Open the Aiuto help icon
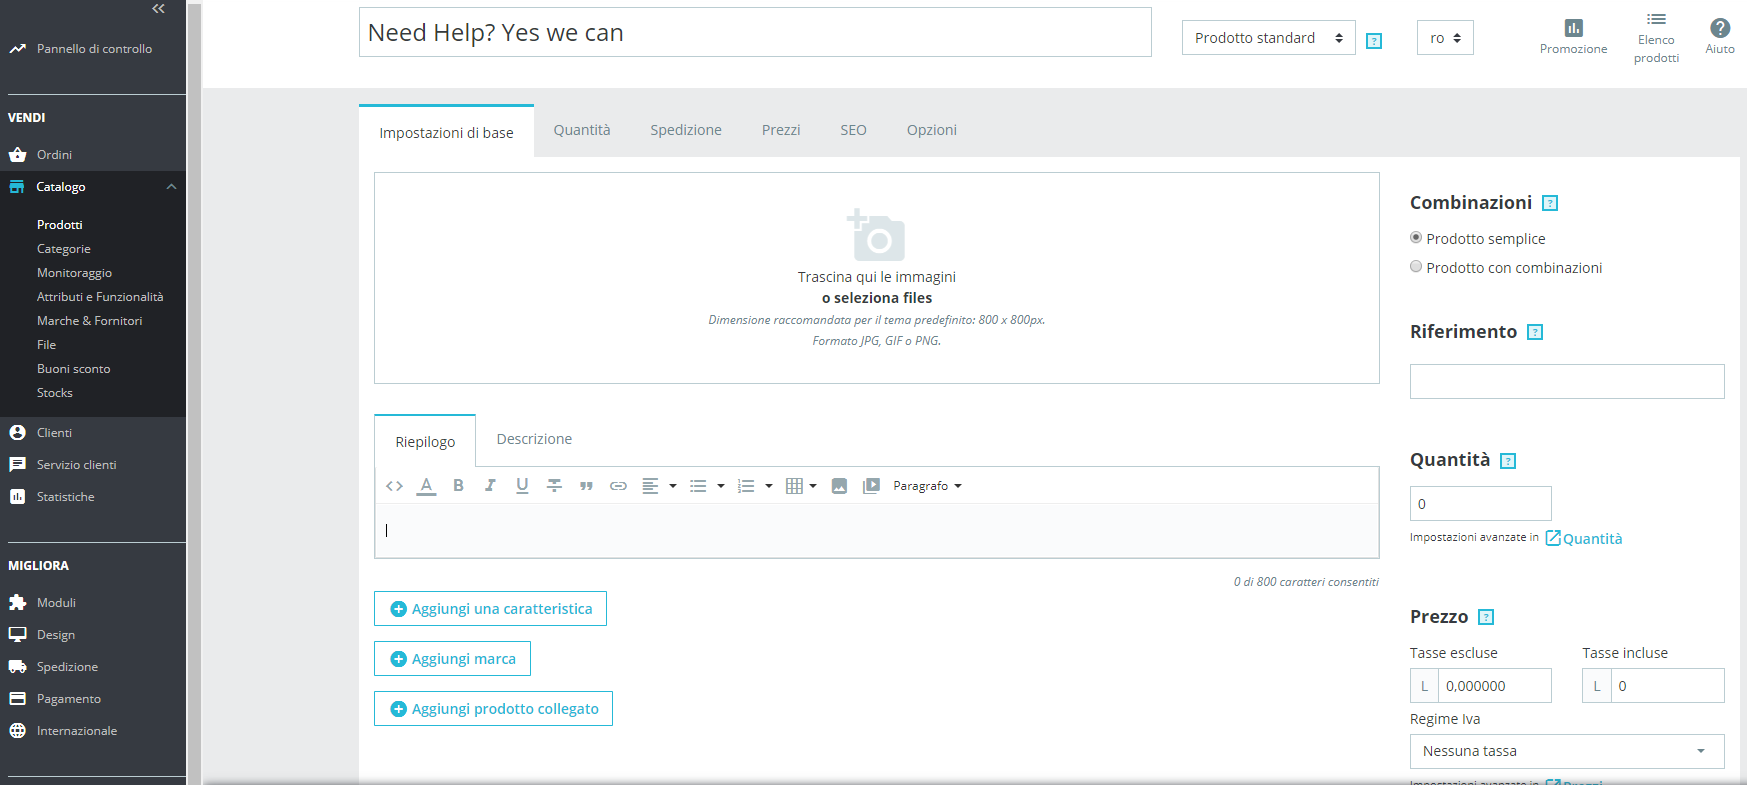1747x785 pixels. tap(1720, 28)
